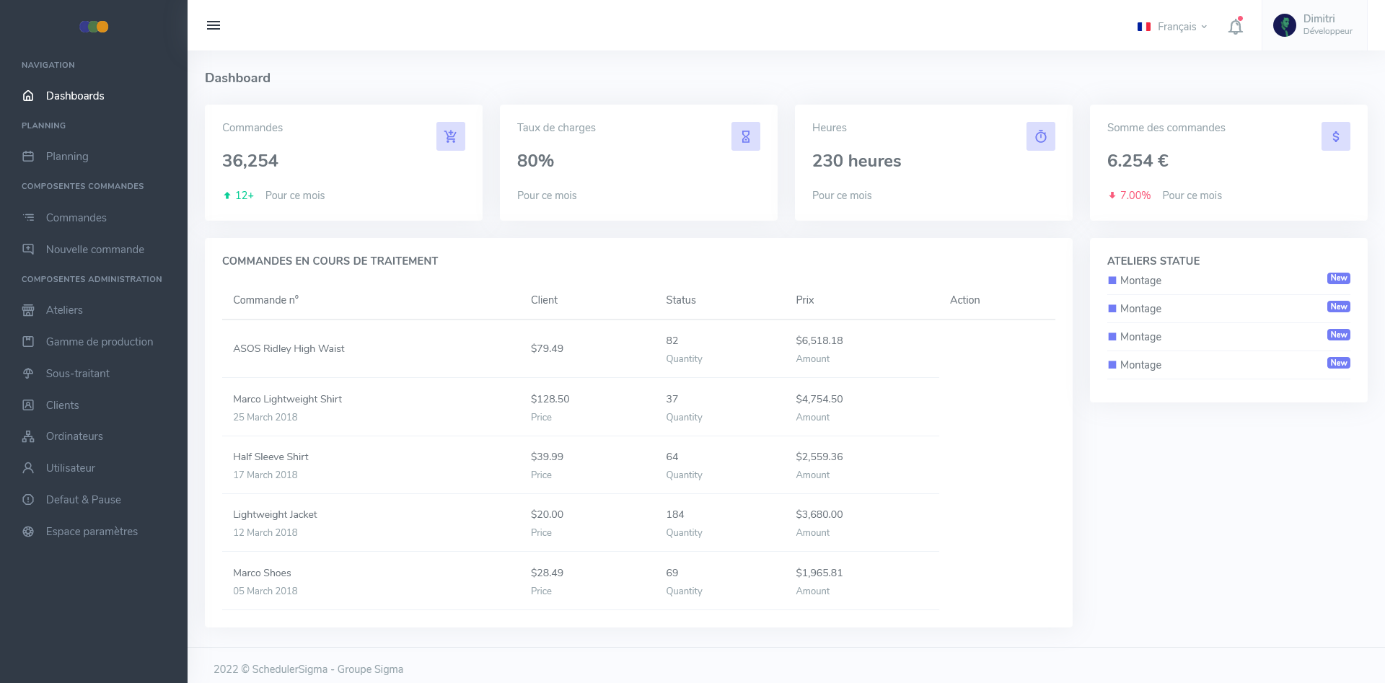This screenshot has width=1385, height=683.
Task: Click the 230 heures value
Action: (856, 161)
